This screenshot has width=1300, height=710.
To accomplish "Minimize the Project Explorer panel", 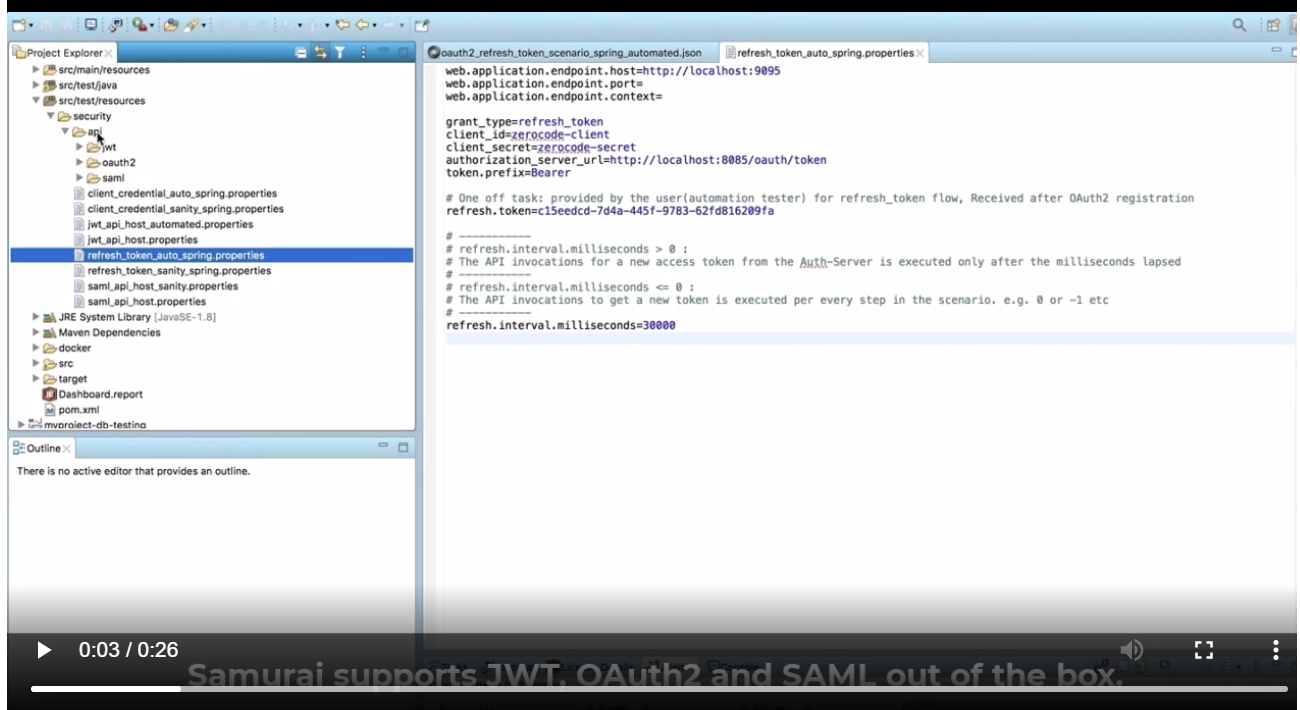I will point(383,50).
